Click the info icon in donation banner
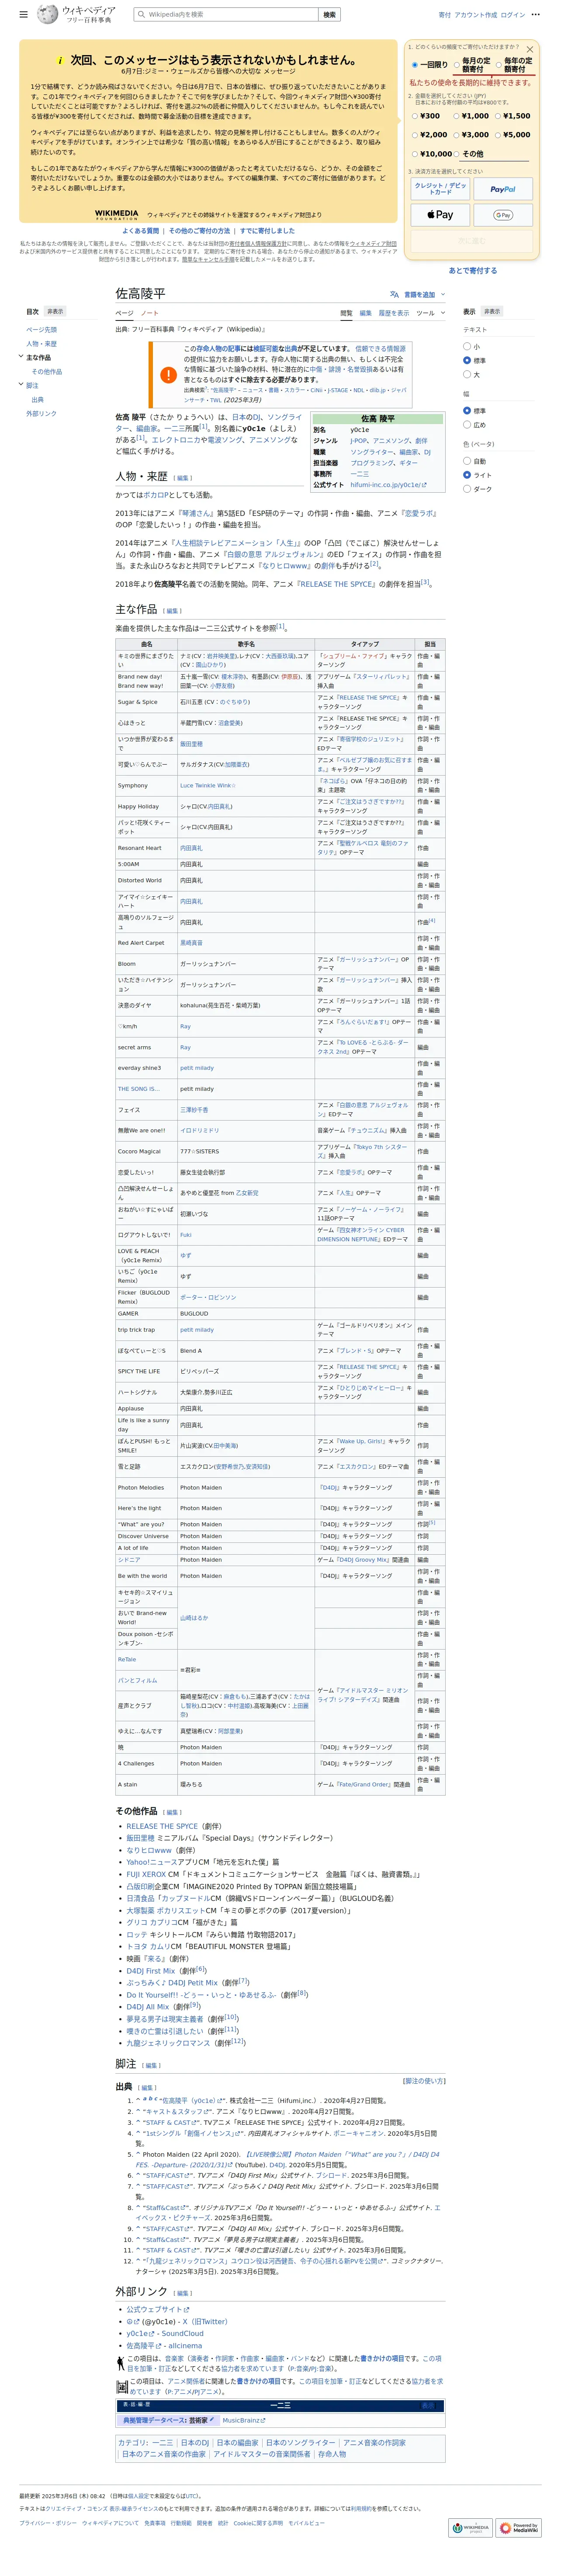Screen dimensions: 561x2576 (60, 61)
